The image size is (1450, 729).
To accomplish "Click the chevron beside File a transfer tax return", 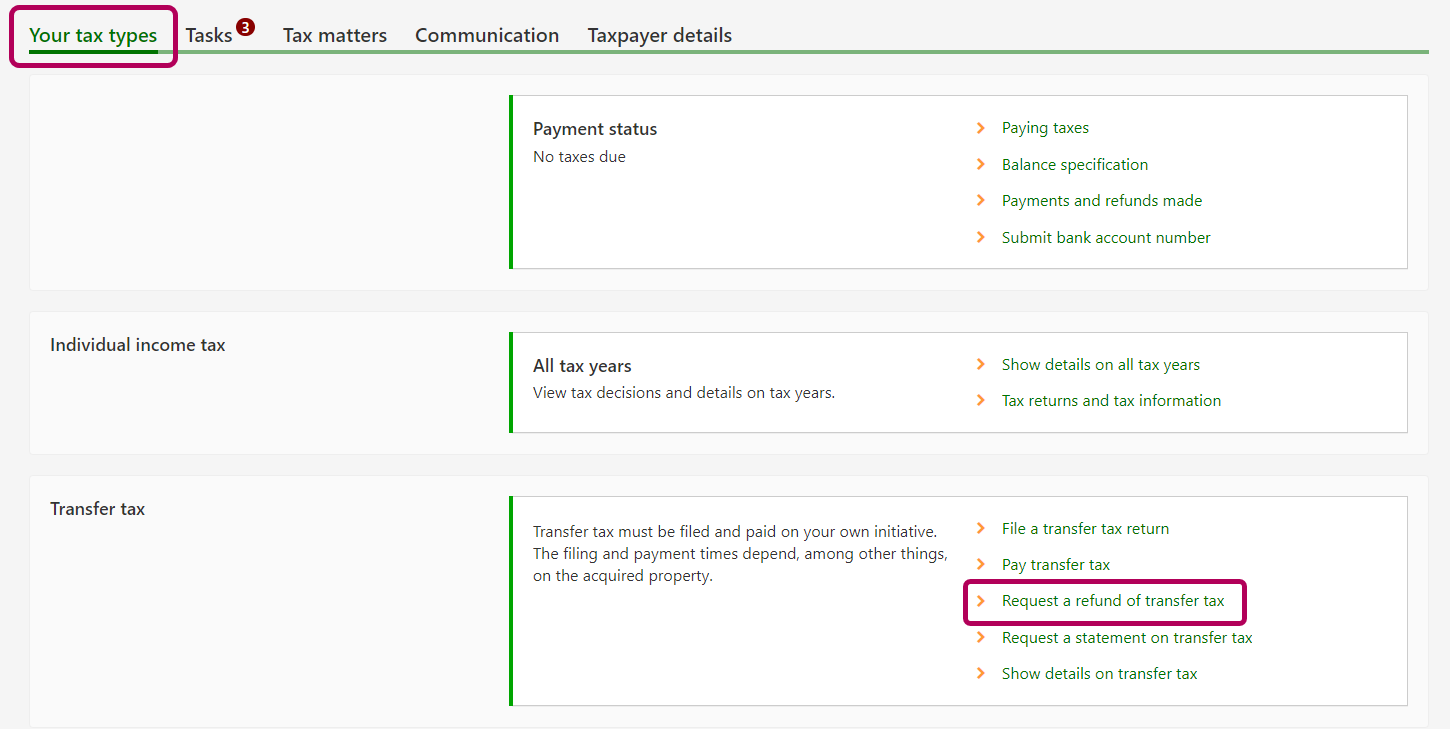I will (981, 529).
